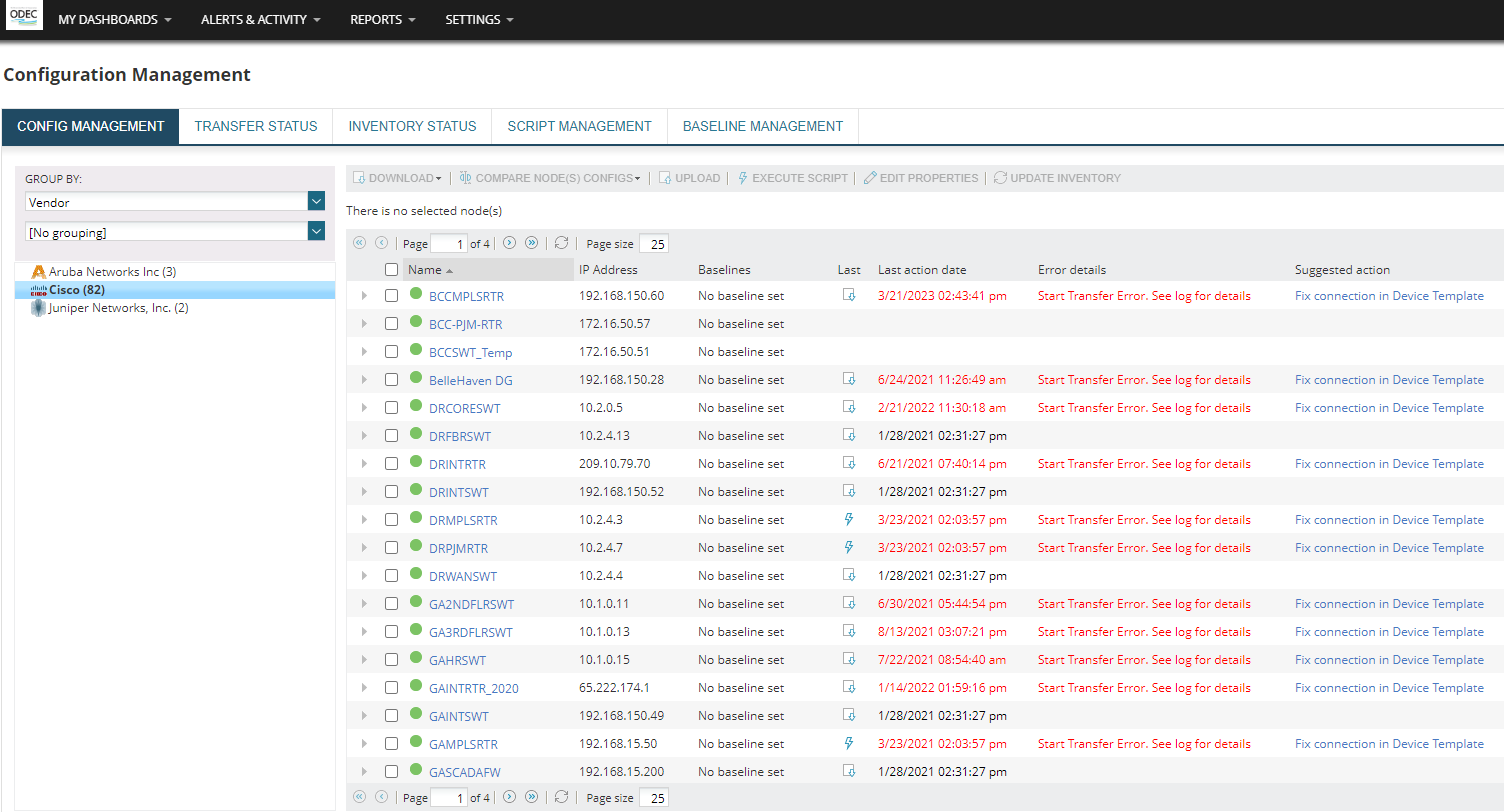The width and height of the screenshot is (1504, 812).
Task: Click the ODEC logo icon
Action: pos(25,17)
